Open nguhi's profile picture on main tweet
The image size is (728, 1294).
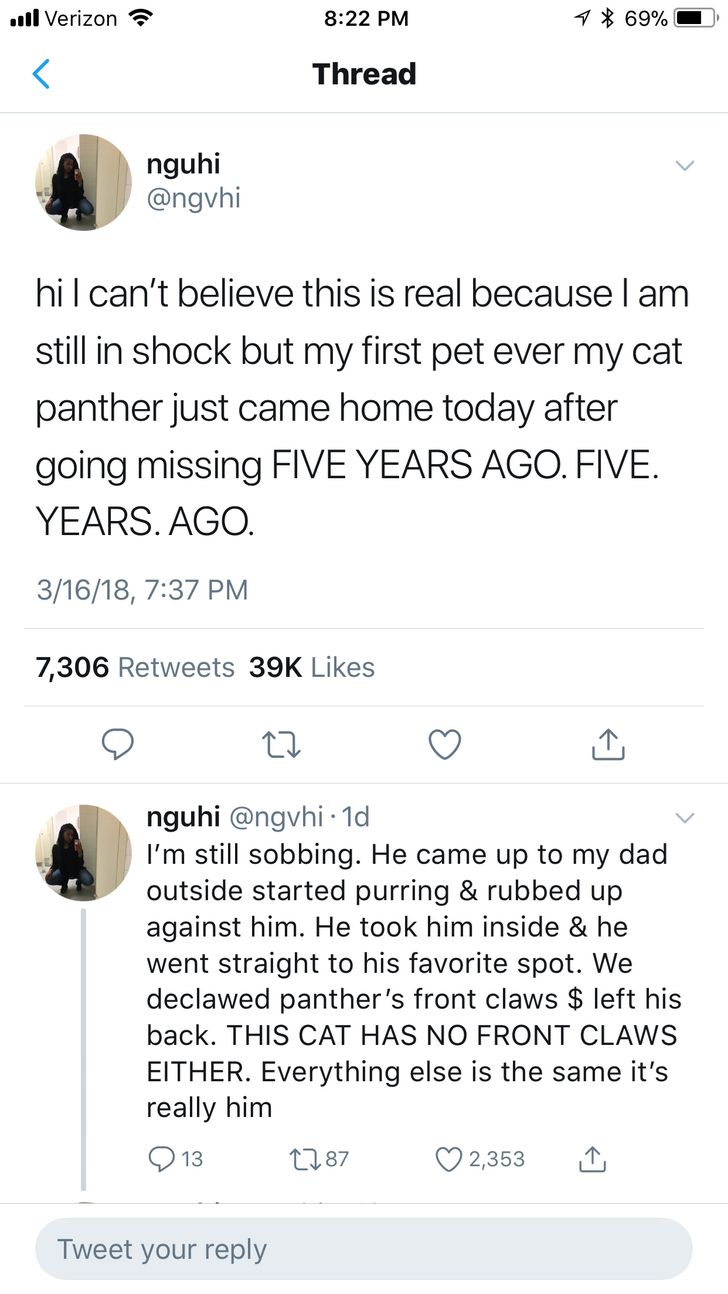tap(83, 182)
